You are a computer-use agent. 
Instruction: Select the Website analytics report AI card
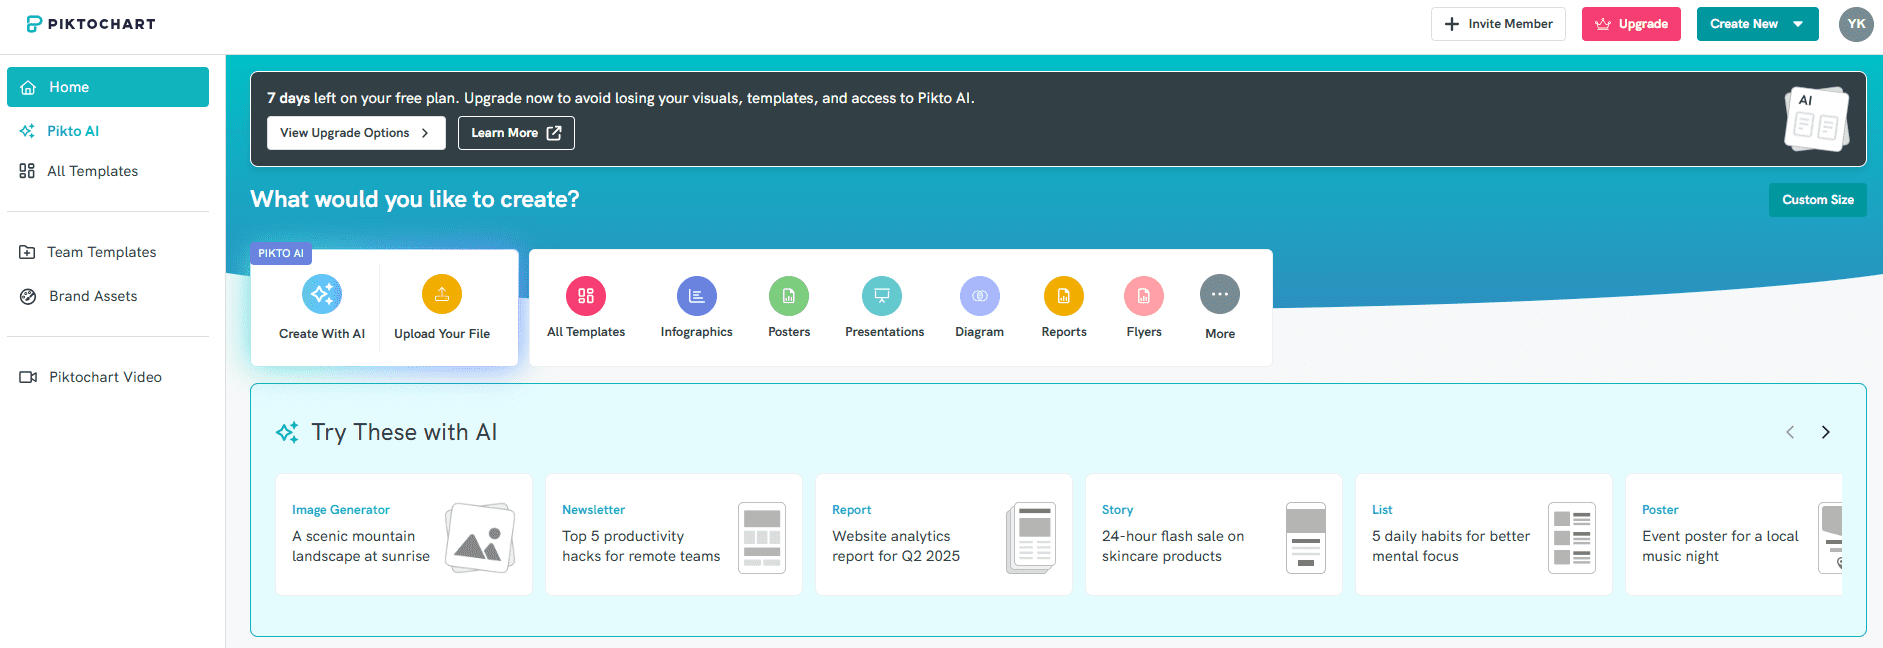943,535
